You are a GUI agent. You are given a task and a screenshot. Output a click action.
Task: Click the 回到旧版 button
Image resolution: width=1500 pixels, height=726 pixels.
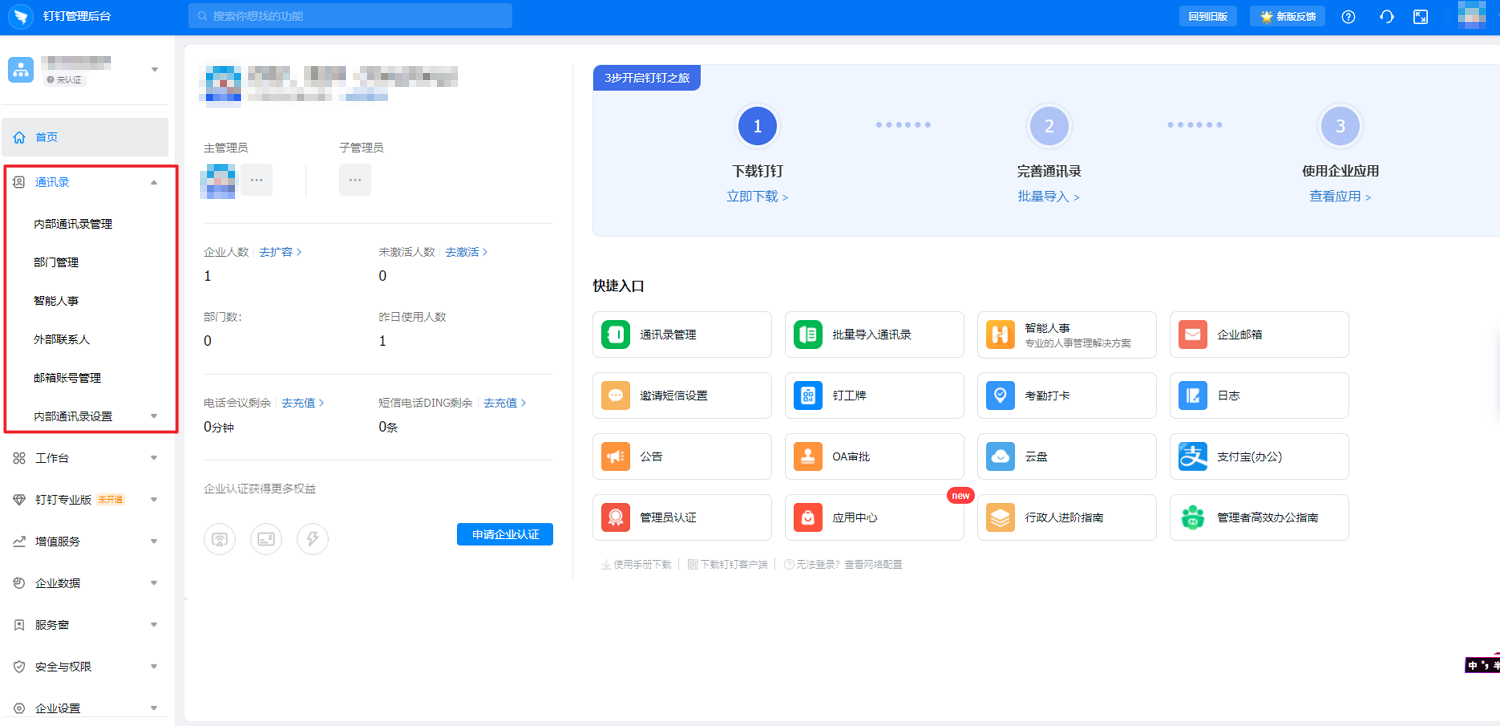click(1208, 16)
